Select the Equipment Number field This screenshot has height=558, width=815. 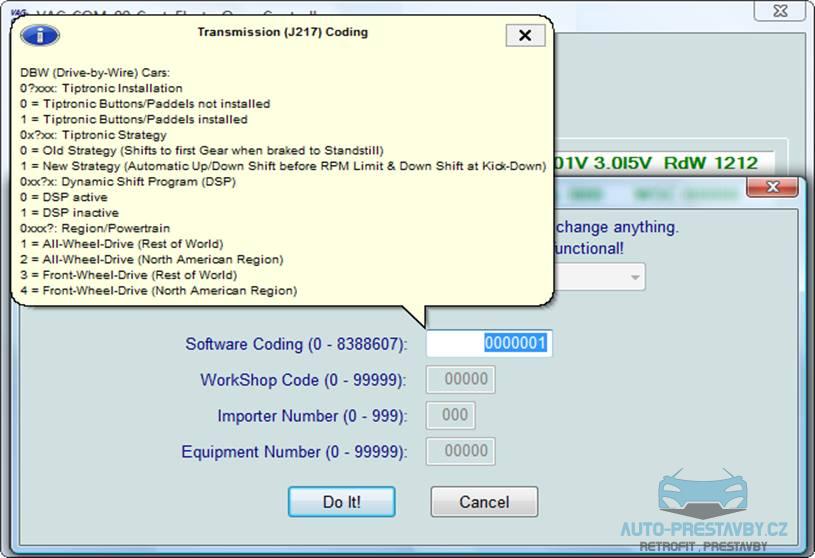[461, 452]
